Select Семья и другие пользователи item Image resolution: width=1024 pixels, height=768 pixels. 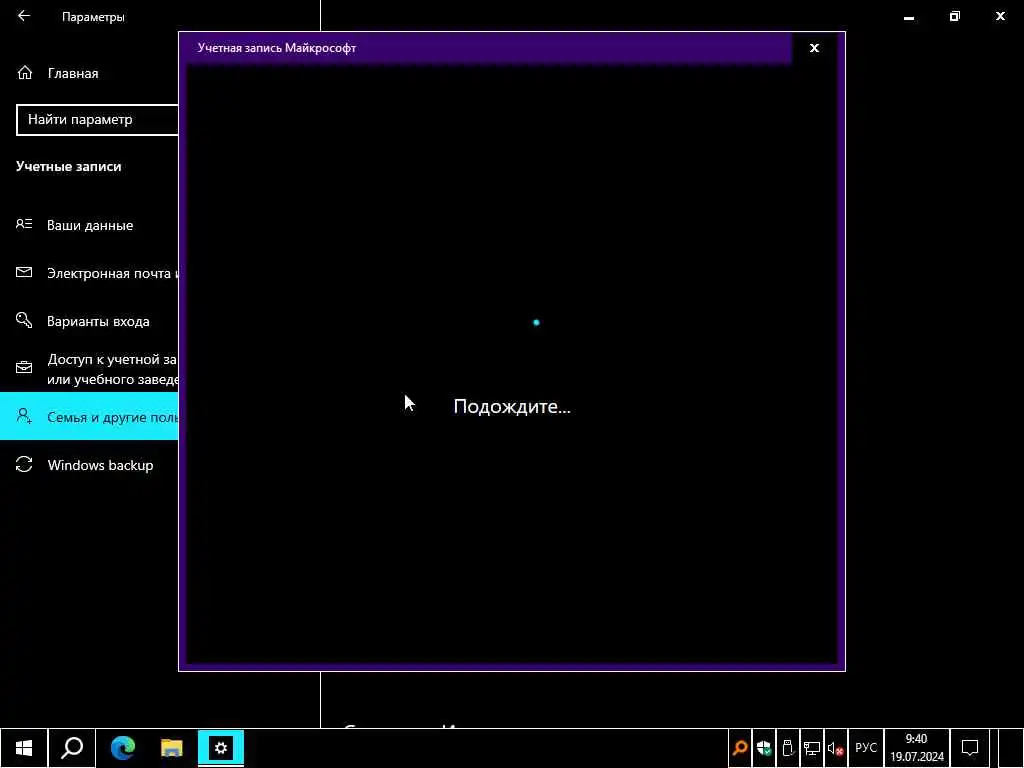click(89, 417)
